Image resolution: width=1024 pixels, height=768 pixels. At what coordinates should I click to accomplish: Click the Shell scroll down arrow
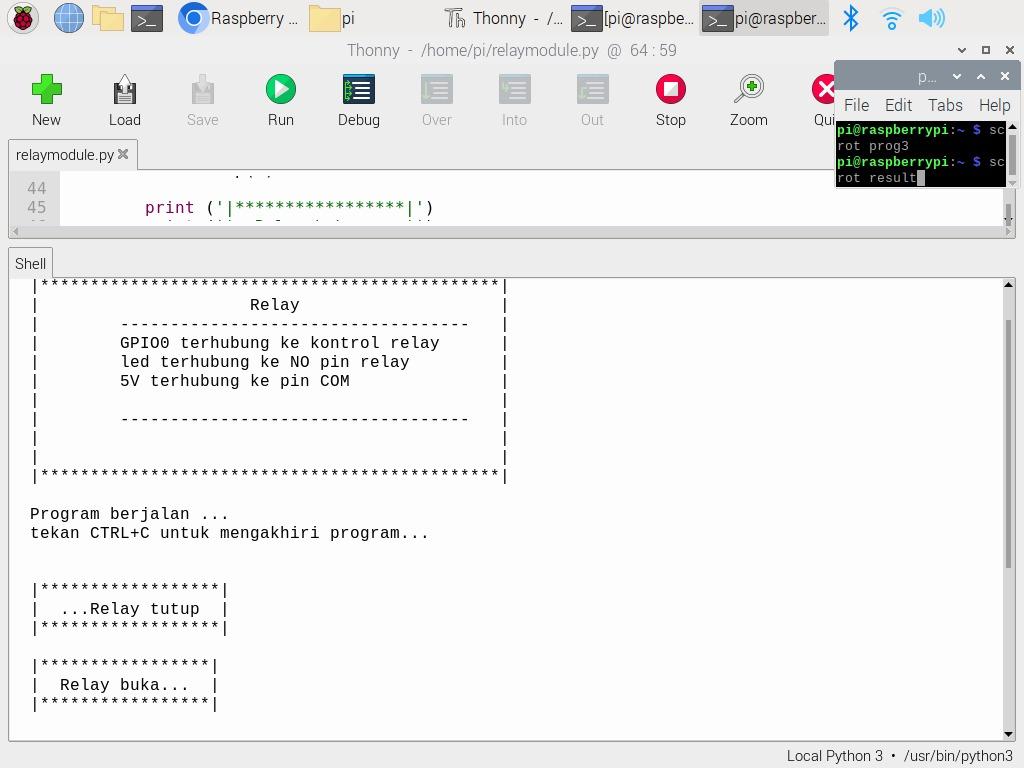[x=1008, y=734]
